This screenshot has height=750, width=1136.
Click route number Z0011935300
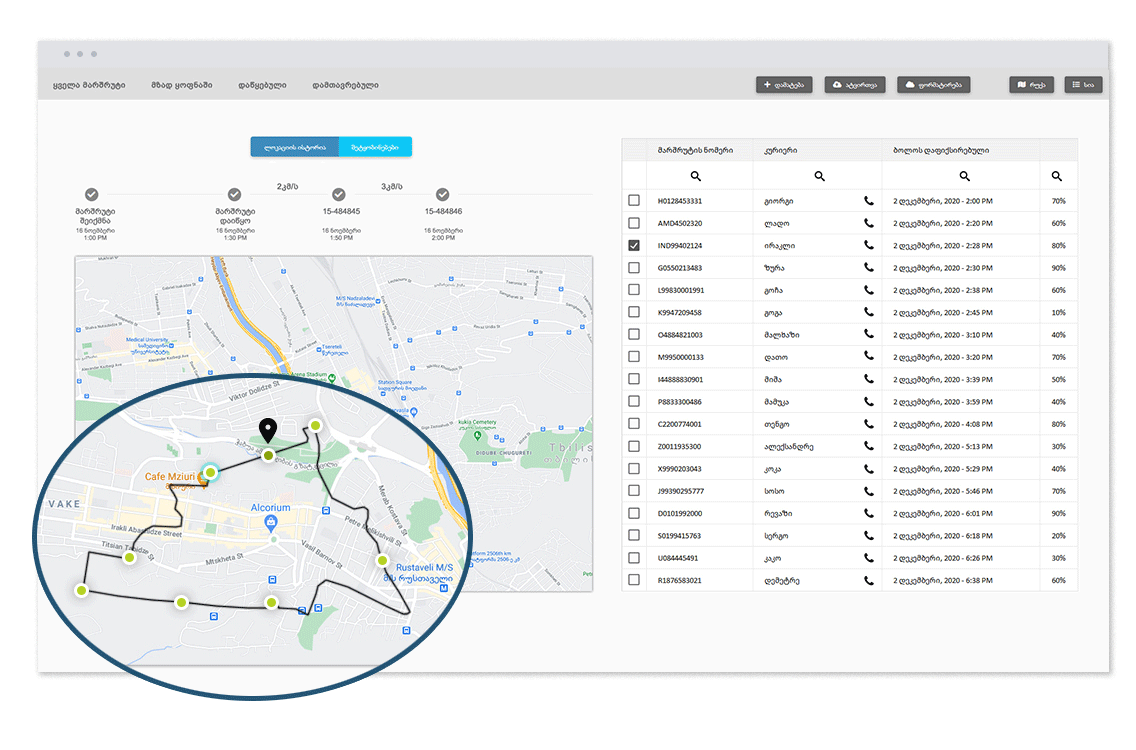pos(680,446)
